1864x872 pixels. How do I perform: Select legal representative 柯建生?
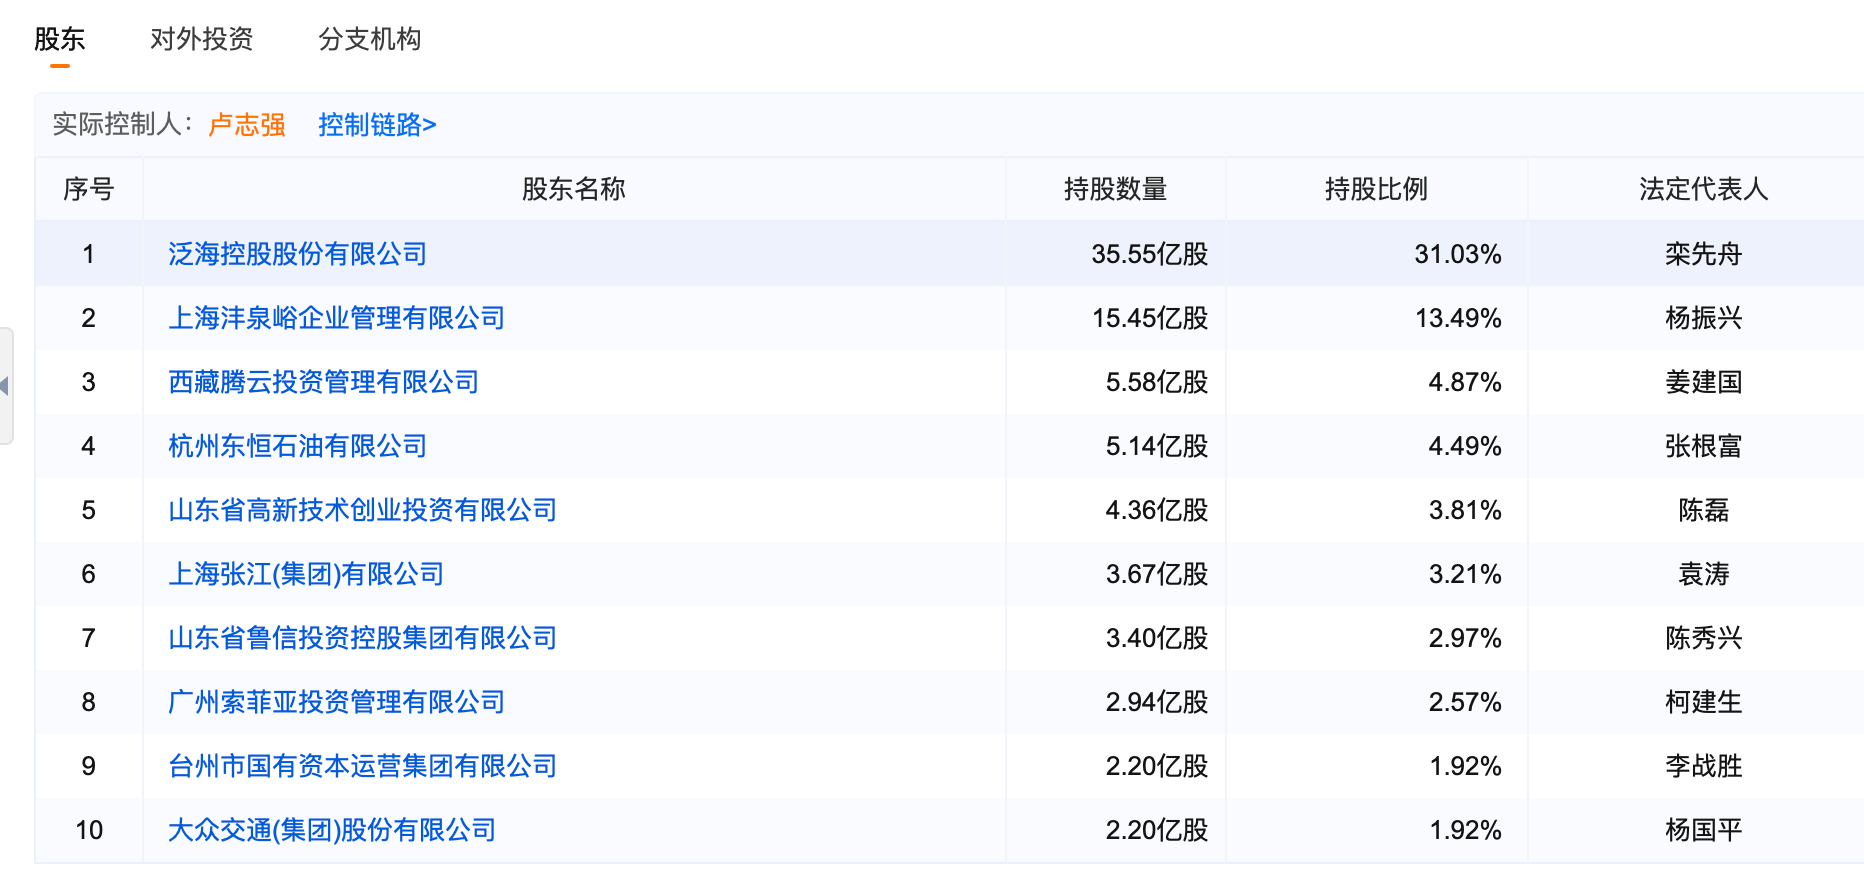(x=1704, y=702)
